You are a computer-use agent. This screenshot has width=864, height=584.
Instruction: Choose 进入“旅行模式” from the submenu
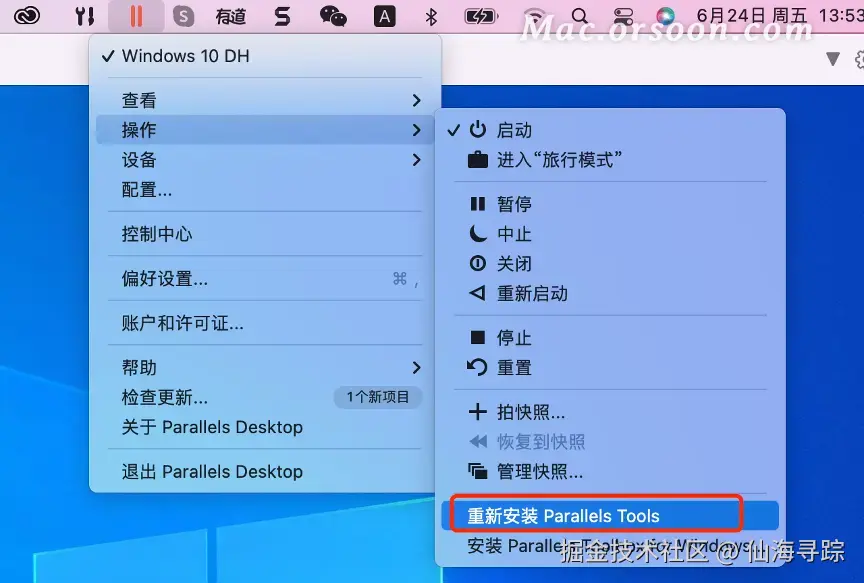click(x=610, y=160)
